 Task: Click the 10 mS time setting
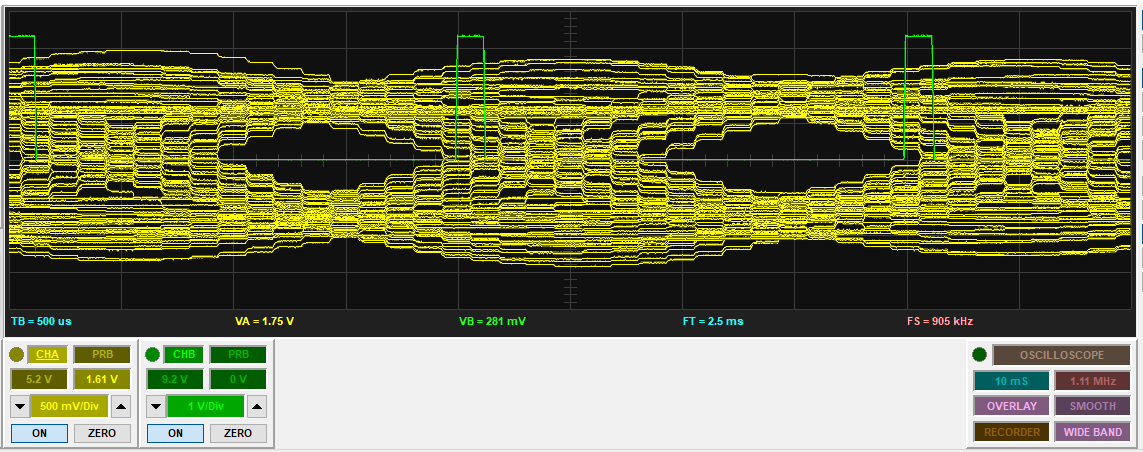pyautogui.click(x=1011, y=381)
